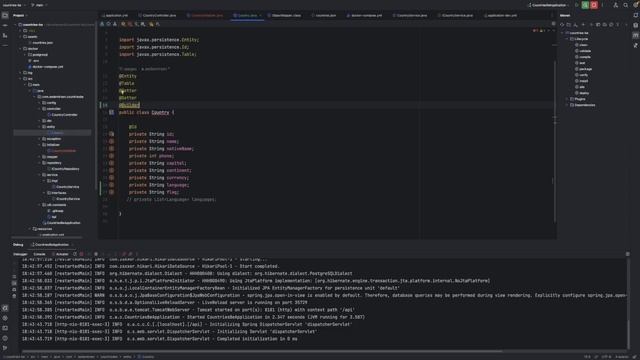Select countries.json in project tree

coord(40,42)
